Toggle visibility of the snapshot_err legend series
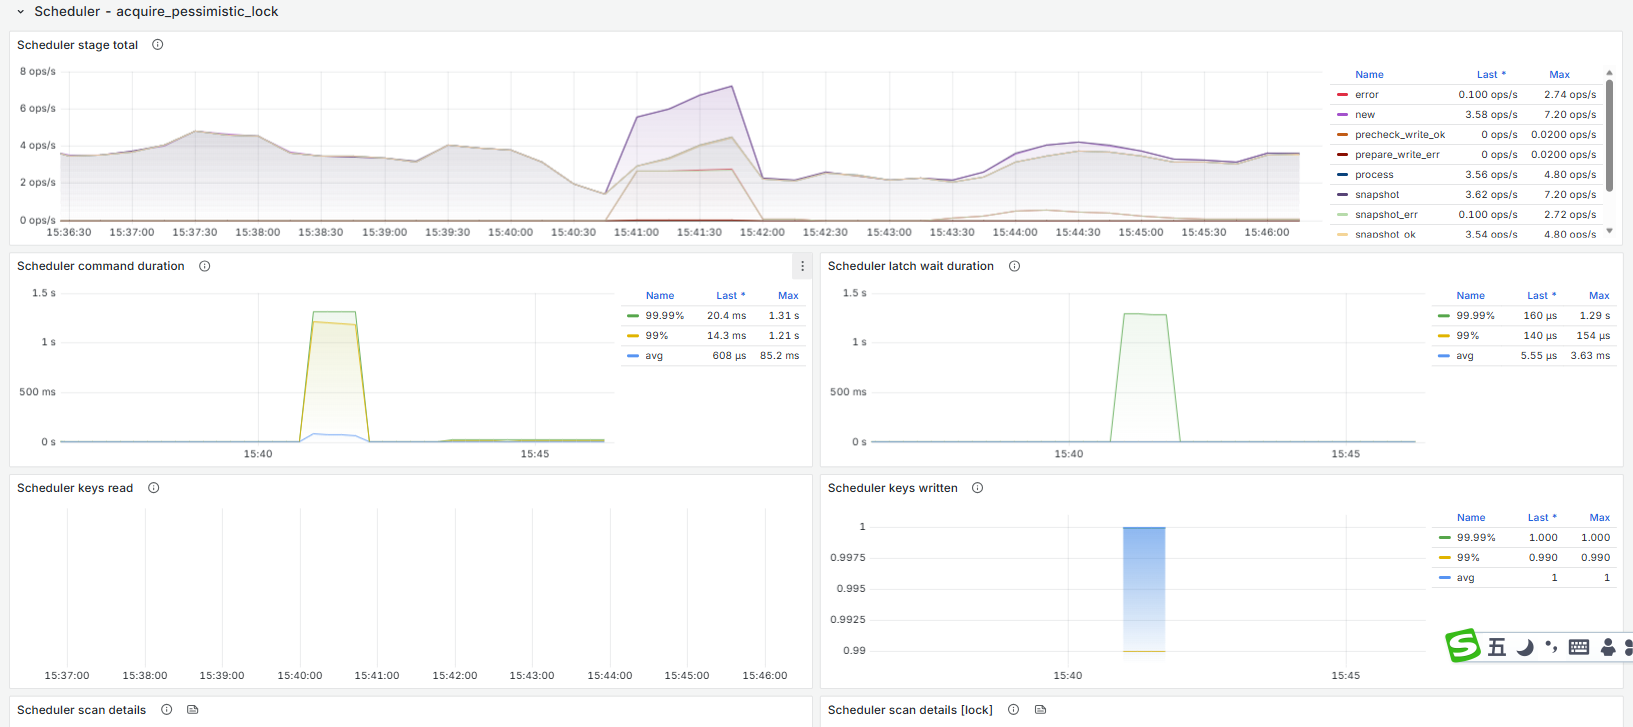The width and height of the screenshot is (1633, 727). pos(1385,215)
